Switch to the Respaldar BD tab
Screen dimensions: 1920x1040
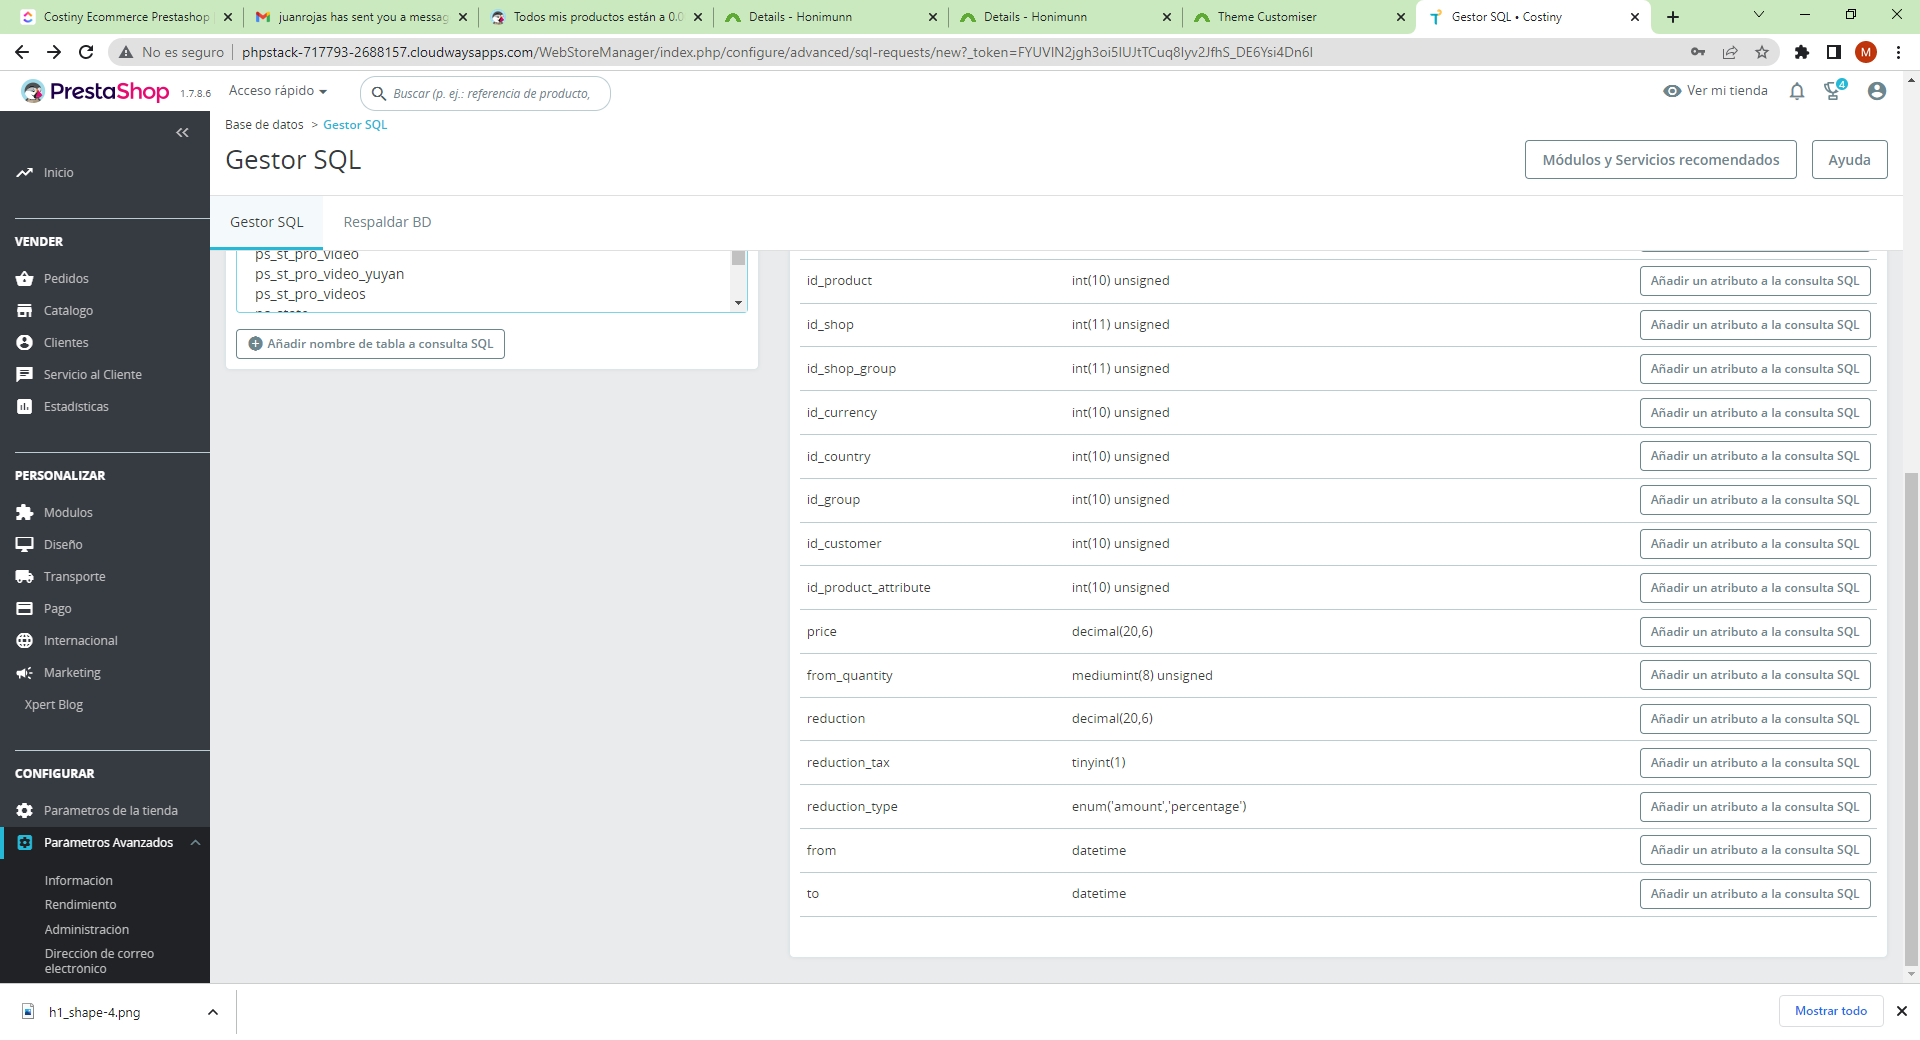pos(388,222)
